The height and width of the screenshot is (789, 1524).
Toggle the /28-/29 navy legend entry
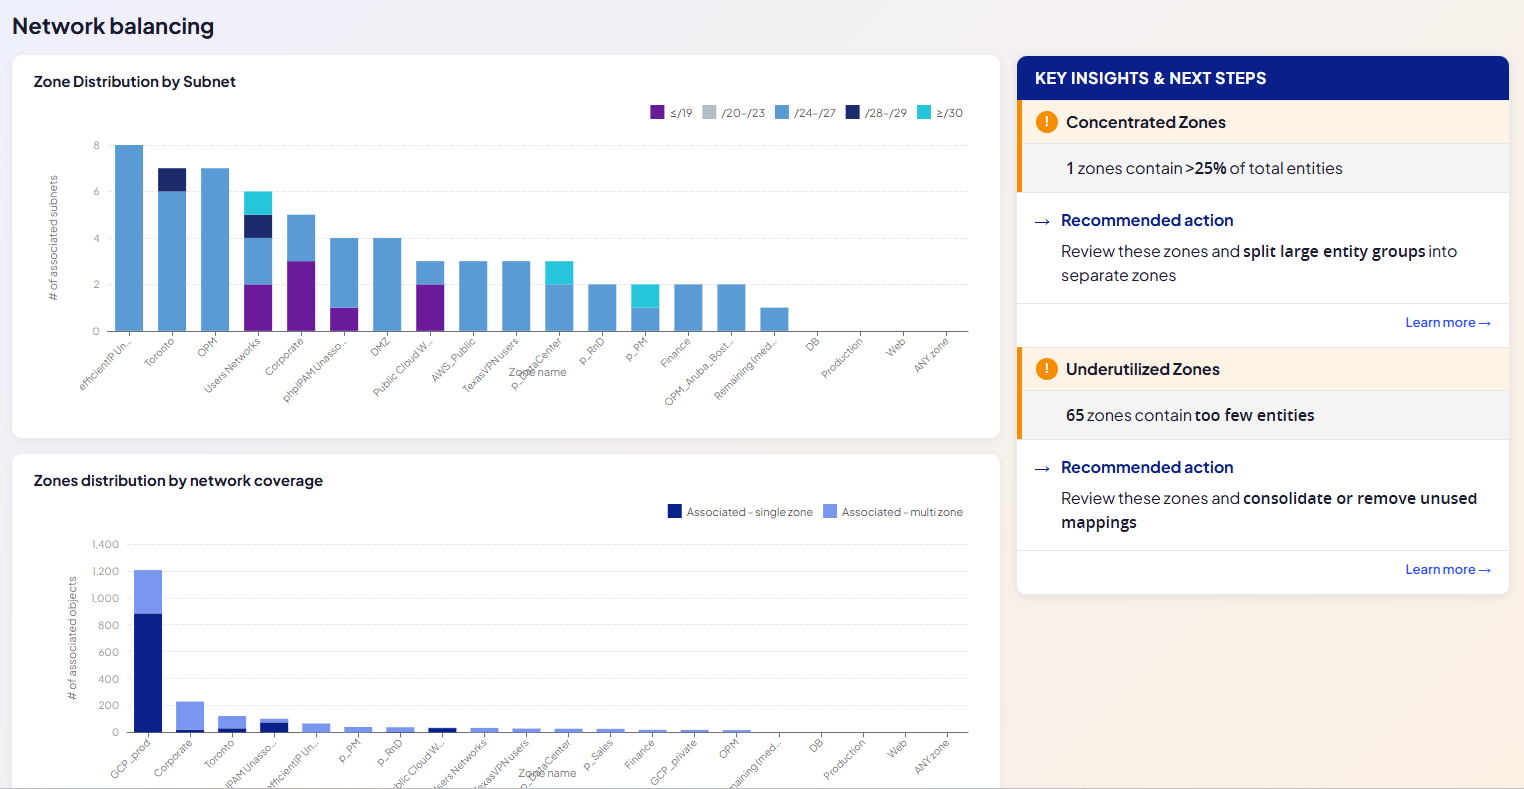[876, 113]
